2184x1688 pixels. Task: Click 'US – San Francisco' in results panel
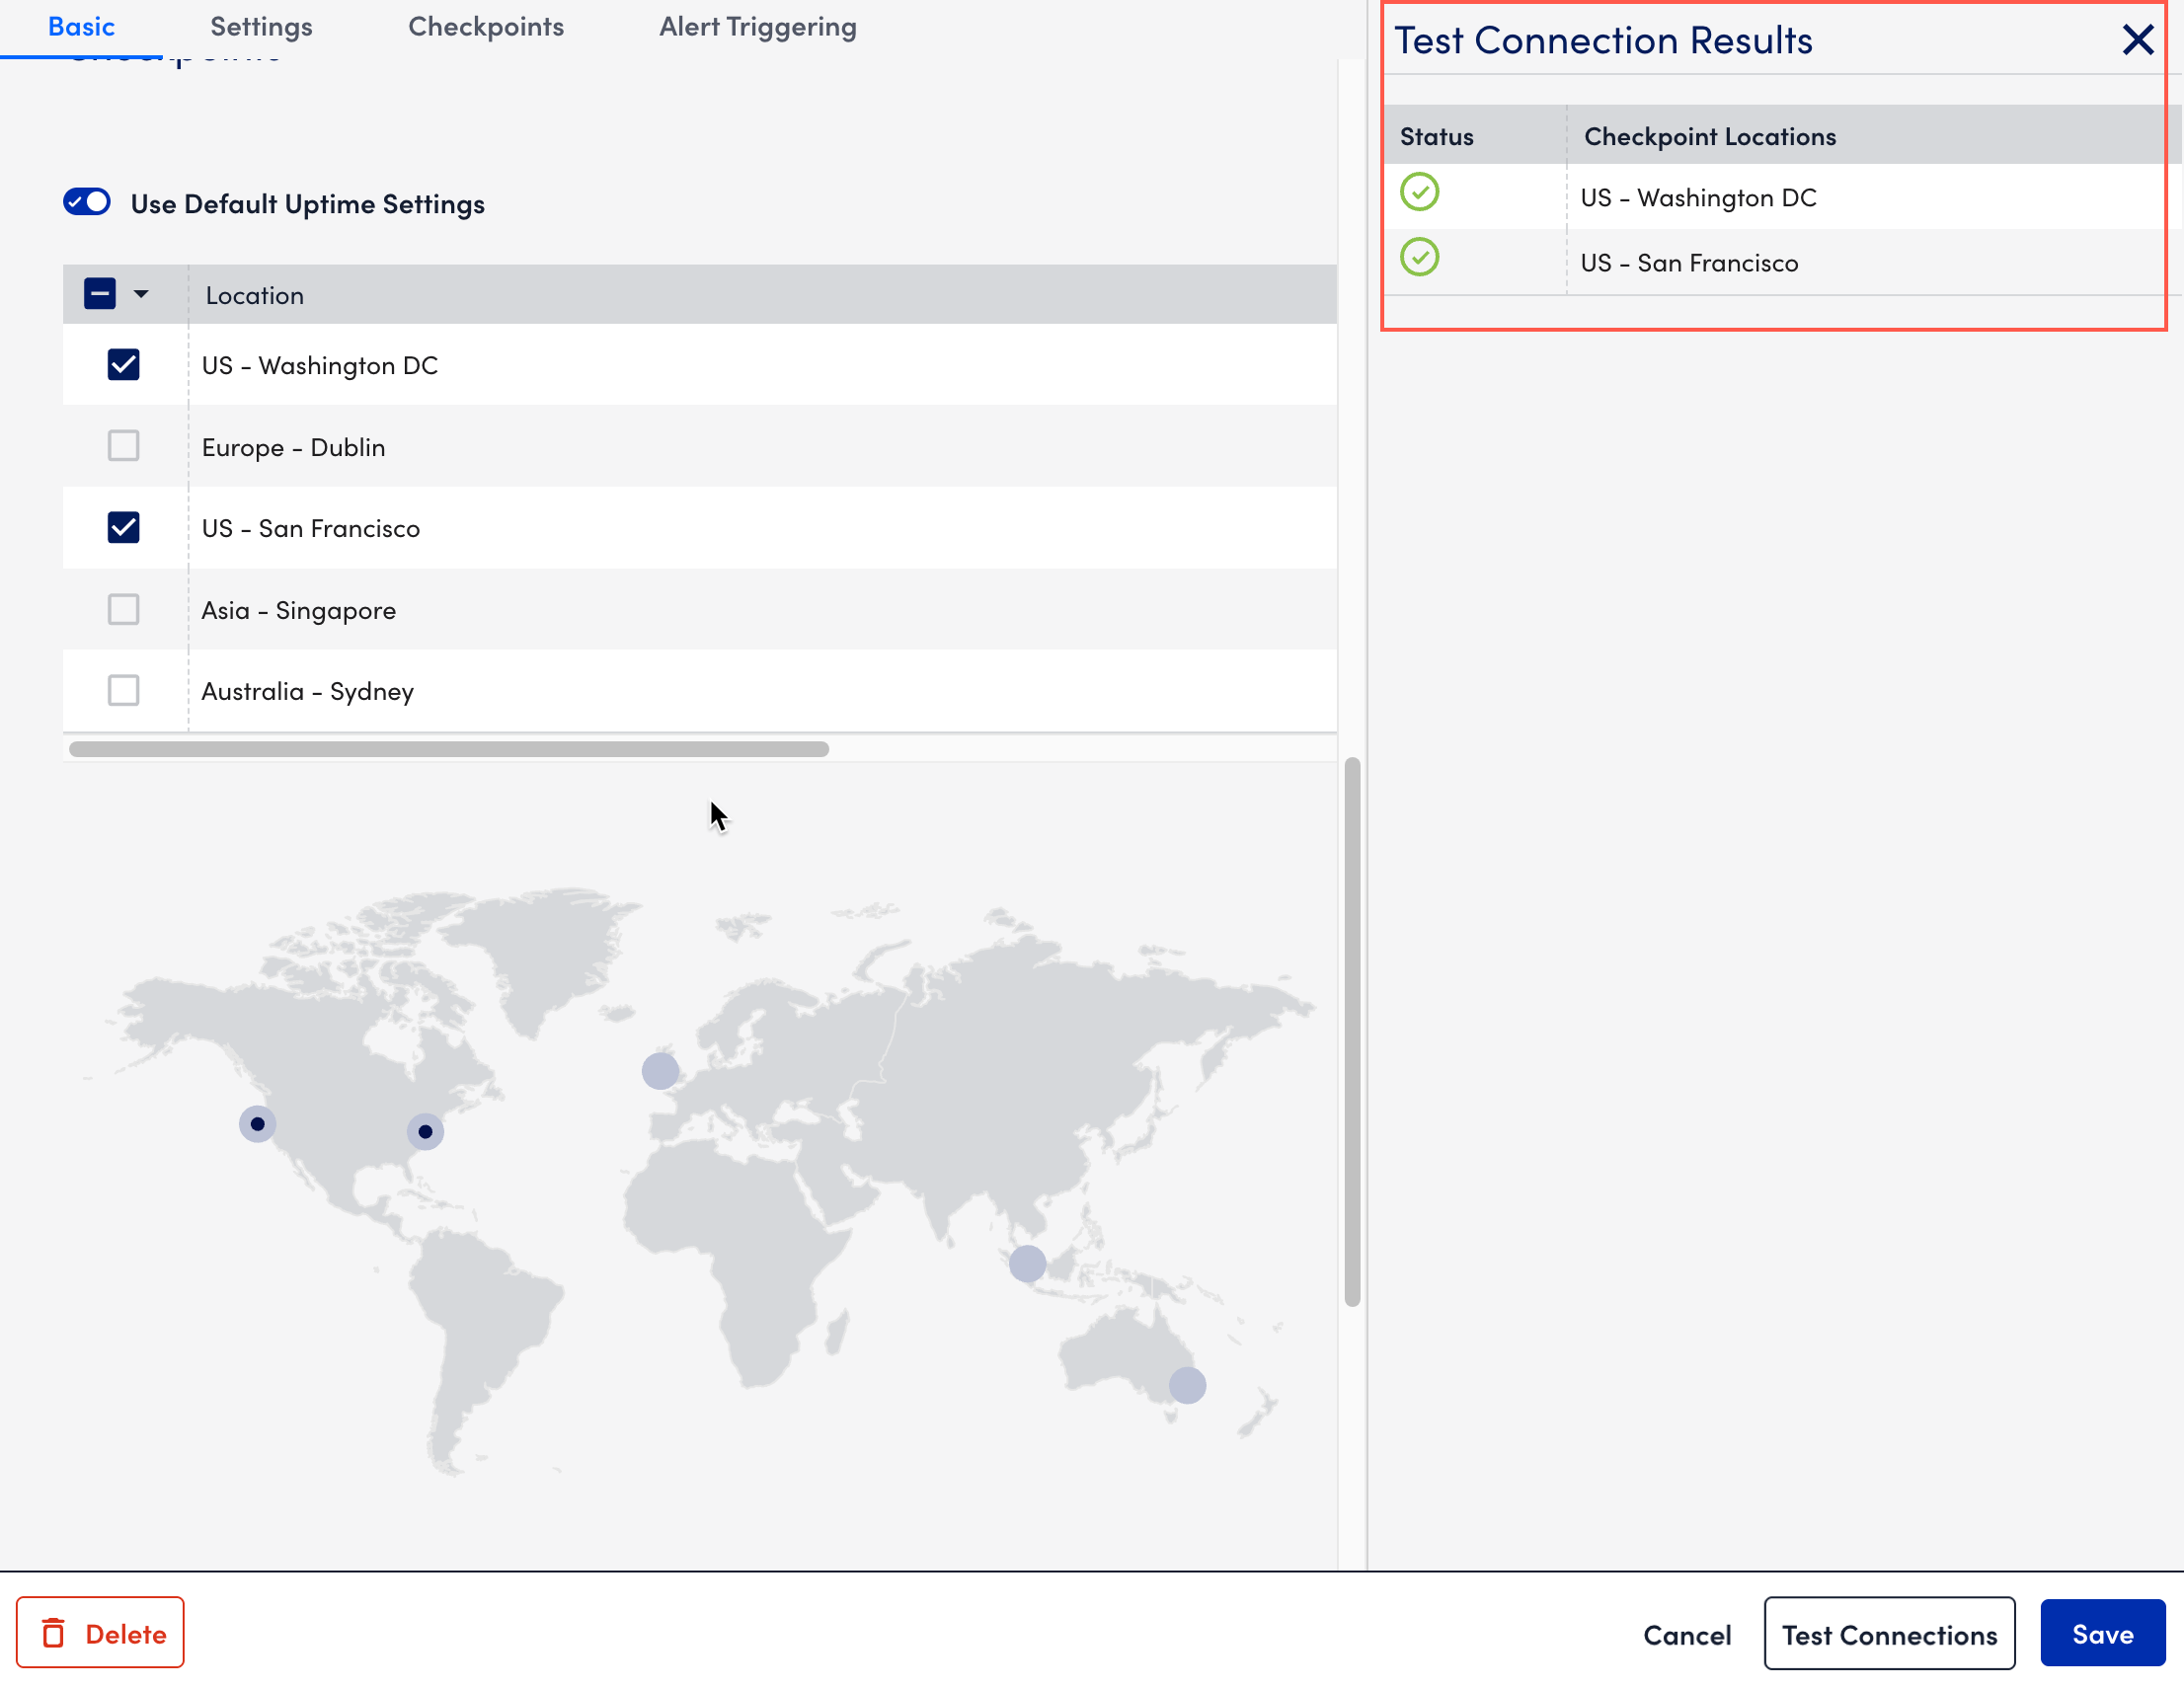[x=1689, y=262]
